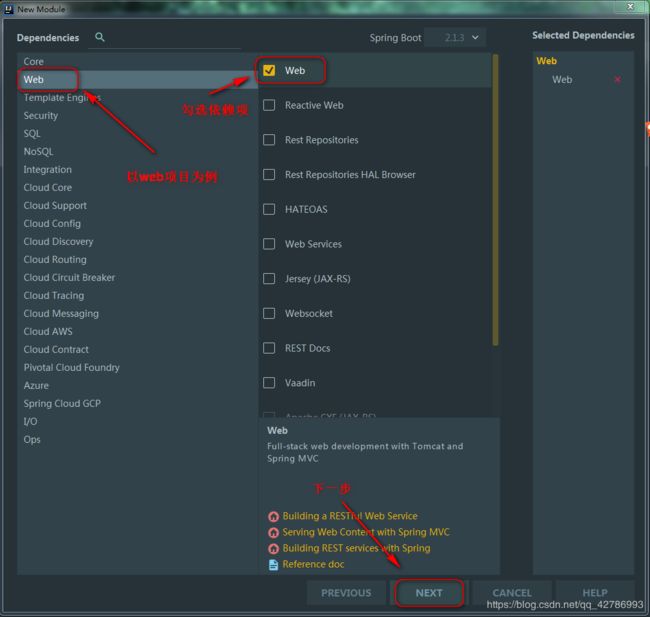Check the REST Docs checkbox

pyautogui.click(x=269, y=348)
